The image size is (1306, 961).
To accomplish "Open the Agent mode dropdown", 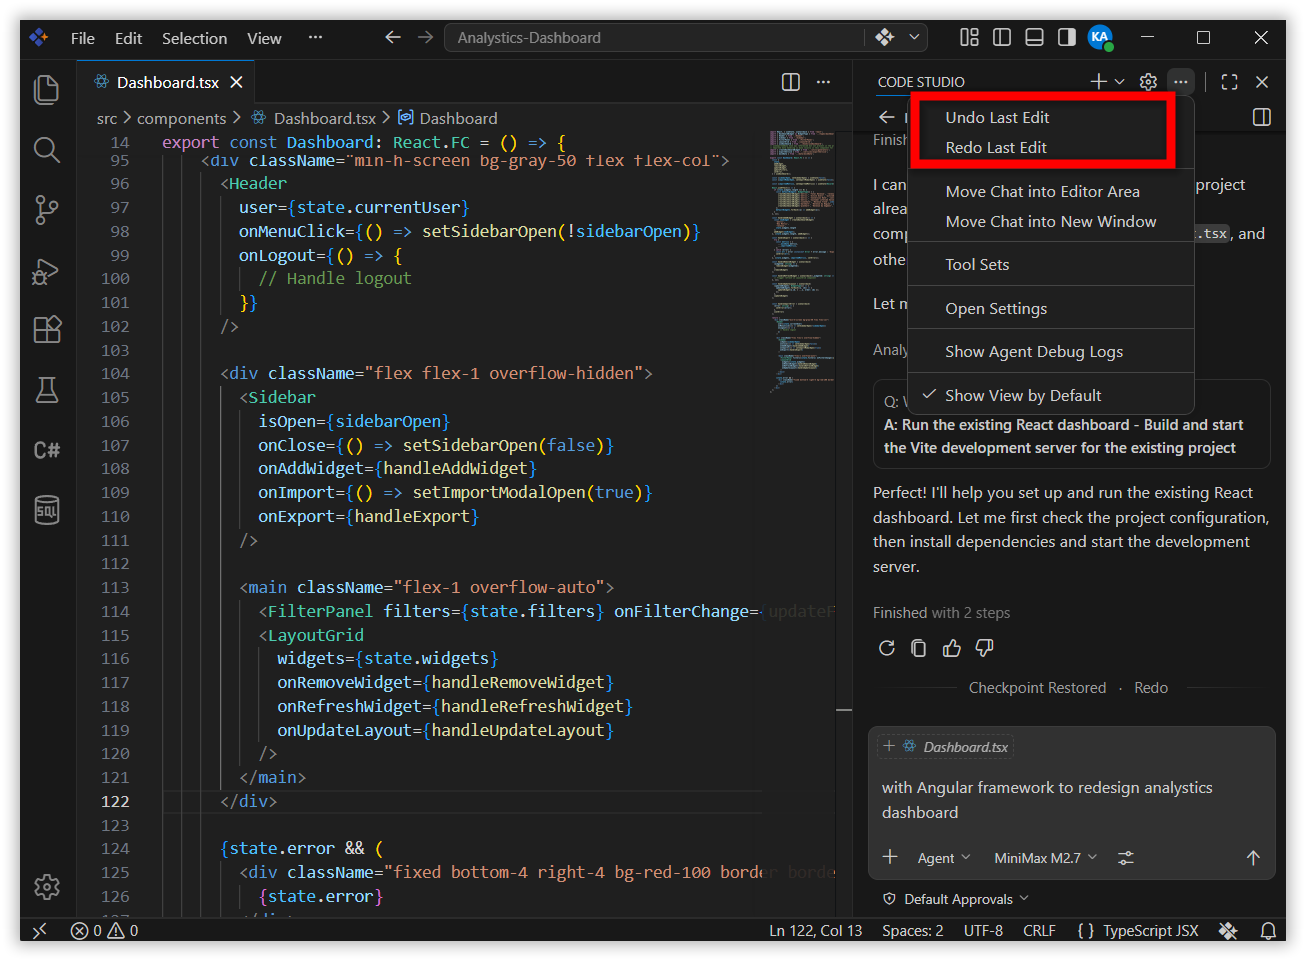I will click(944, 858).
